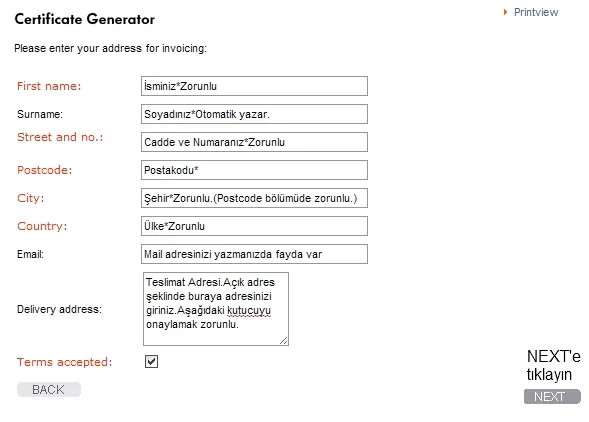Click the Delivery address text area
Viewport: 589px width, 422px height.
(x=216, y=309)
